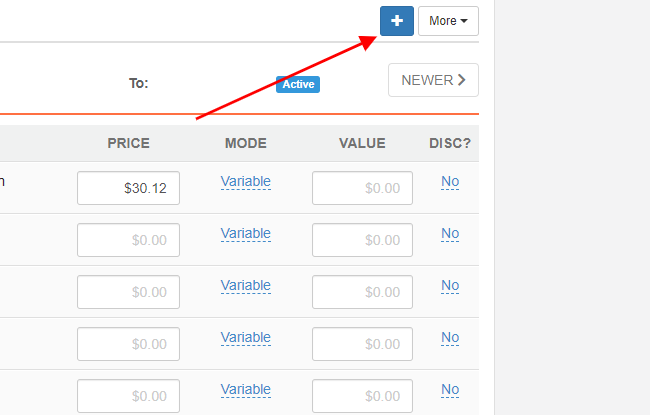Image resolution: width=650 pixels, height=415 pixels.
Task: Click the fourth row price field
Action: [129, 344]
